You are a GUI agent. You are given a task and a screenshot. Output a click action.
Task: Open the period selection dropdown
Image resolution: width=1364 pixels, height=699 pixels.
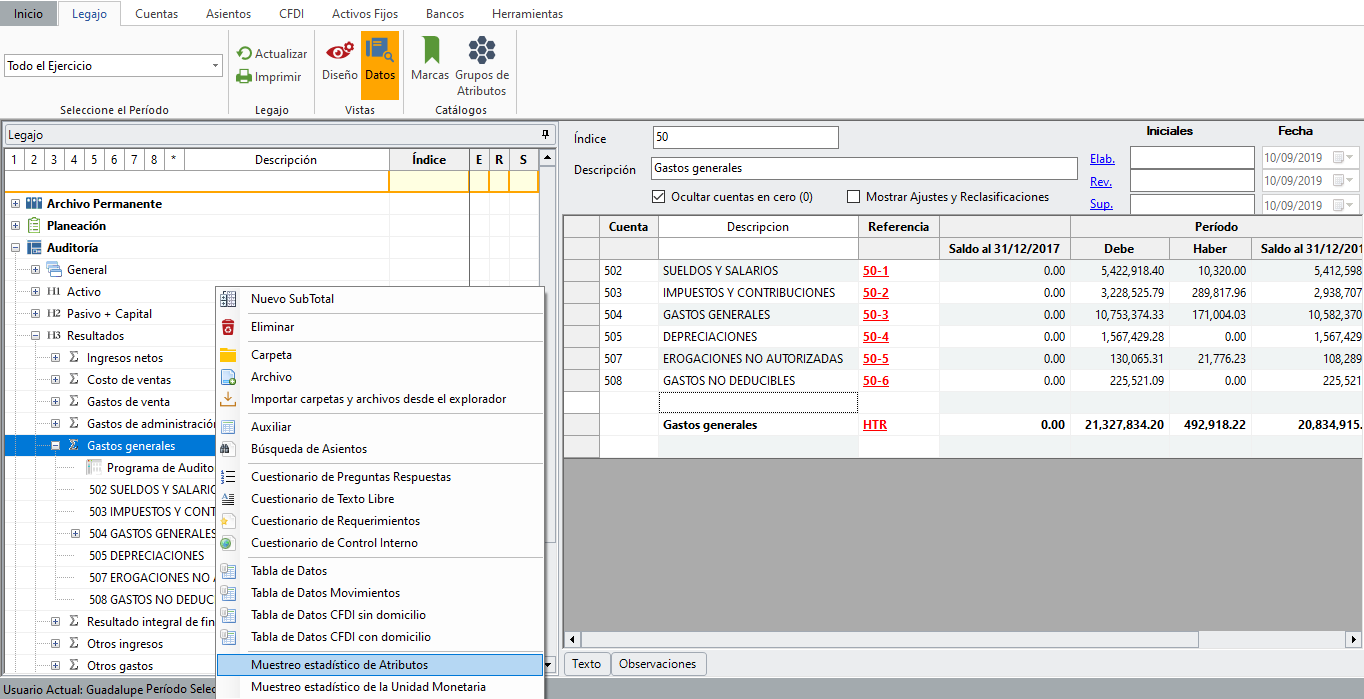216,66
